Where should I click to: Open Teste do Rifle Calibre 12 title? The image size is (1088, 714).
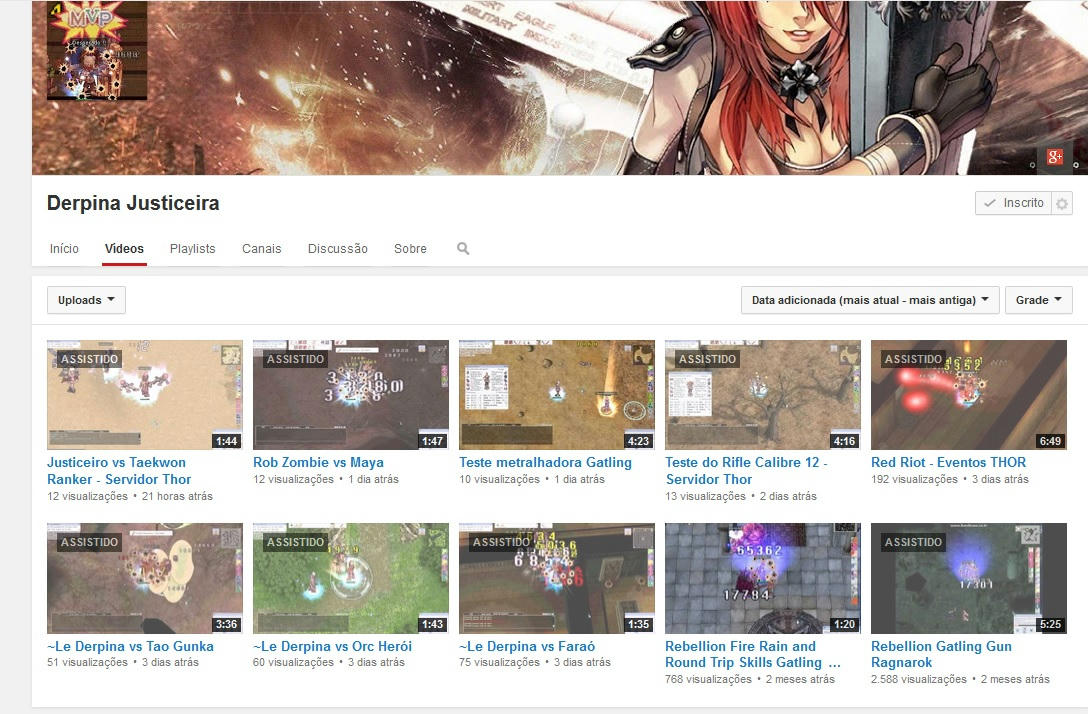(746, 470)
